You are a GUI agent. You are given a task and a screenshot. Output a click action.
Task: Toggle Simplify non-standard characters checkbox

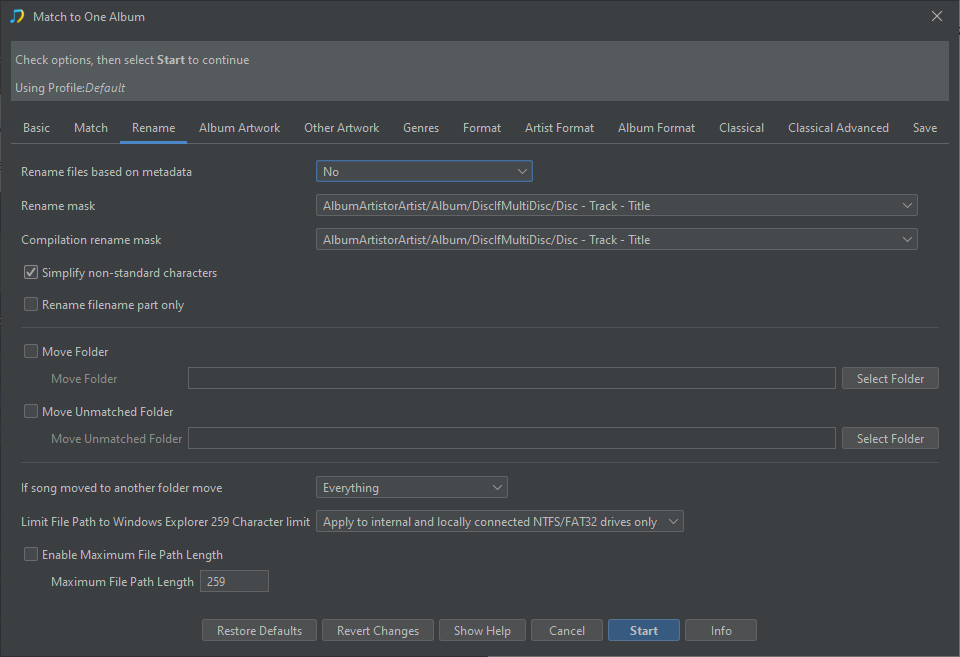click(x=31, y=272)
